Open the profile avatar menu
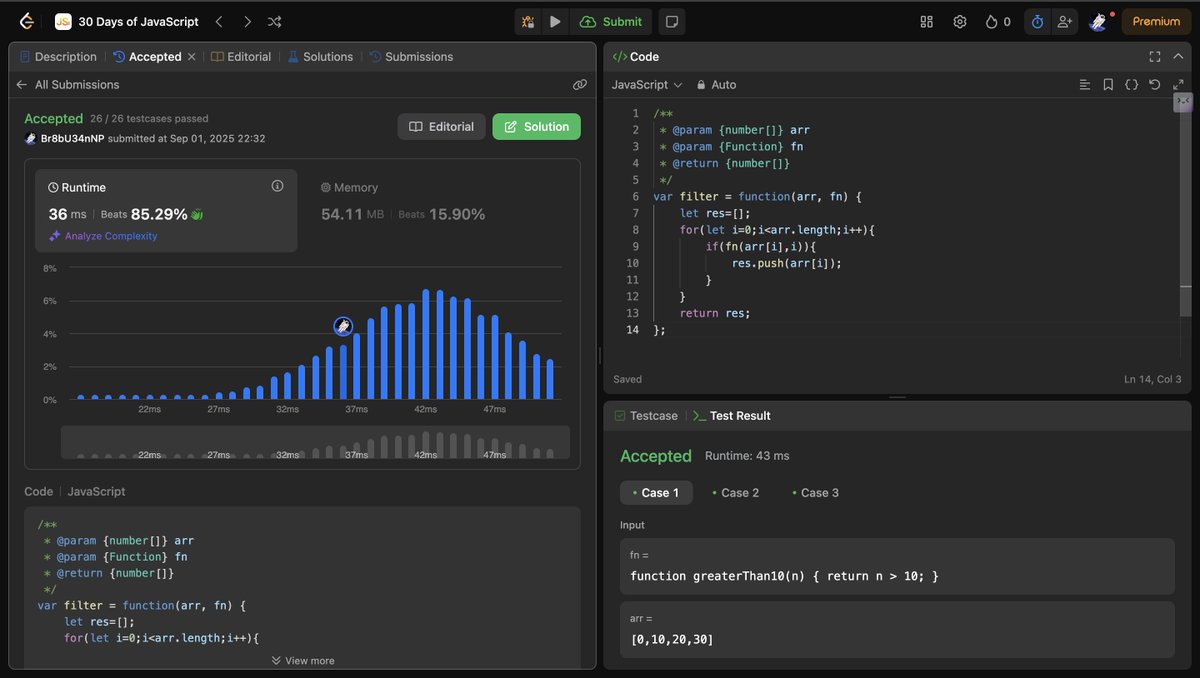This screenshot has height=678, width=1200. [x=1099, y=22]
